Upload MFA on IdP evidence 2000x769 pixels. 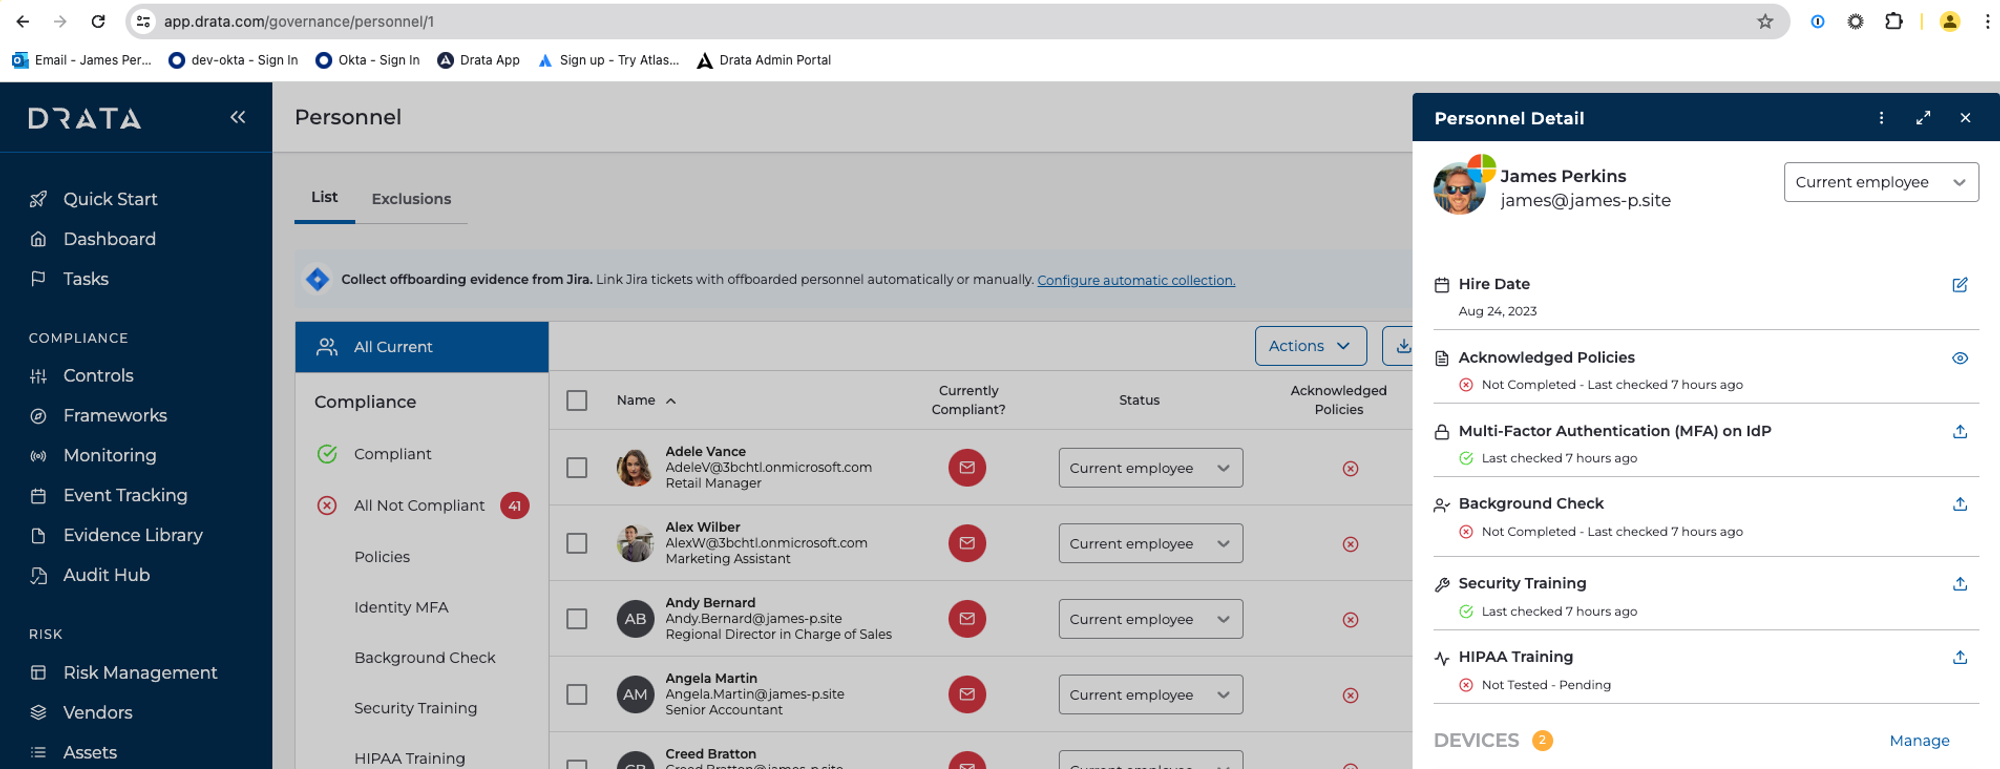tap(1959, 432)
